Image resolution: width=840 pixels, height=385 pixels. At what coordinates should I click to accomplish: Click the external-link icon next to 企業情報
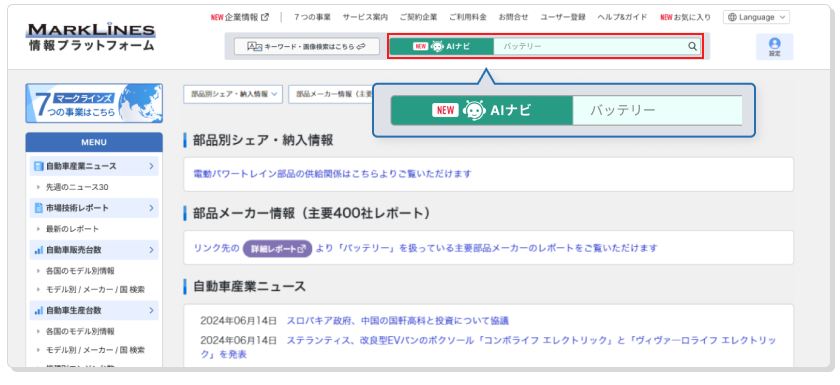tap(265, 17)
